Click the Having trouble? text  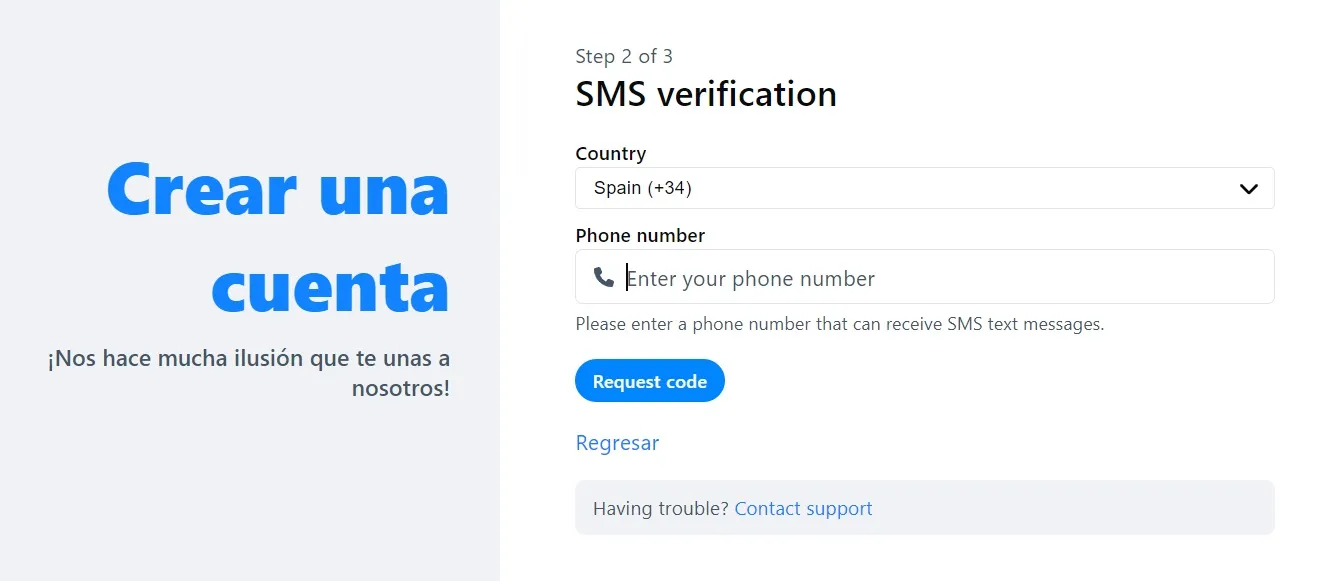pos(661,509)
